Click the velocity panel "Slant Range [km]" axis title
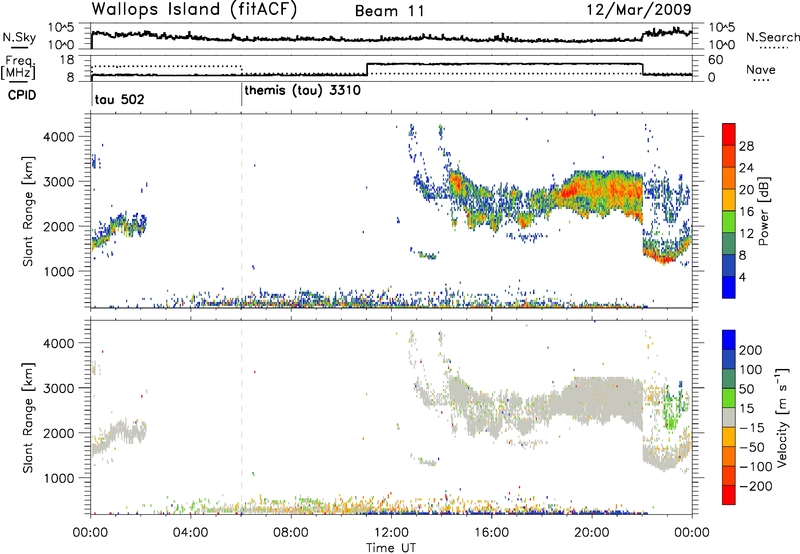Image resolution: width=800 pixels, height=554 pixels. click(28, 417)
